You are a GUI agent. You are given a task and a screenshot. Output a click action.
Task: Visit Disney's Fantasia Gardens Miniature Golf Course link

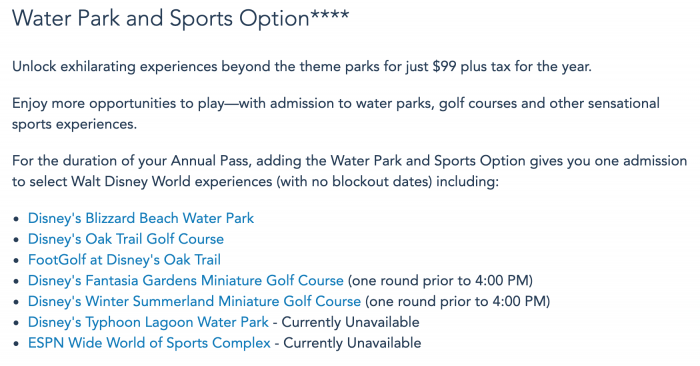point(186,281)
